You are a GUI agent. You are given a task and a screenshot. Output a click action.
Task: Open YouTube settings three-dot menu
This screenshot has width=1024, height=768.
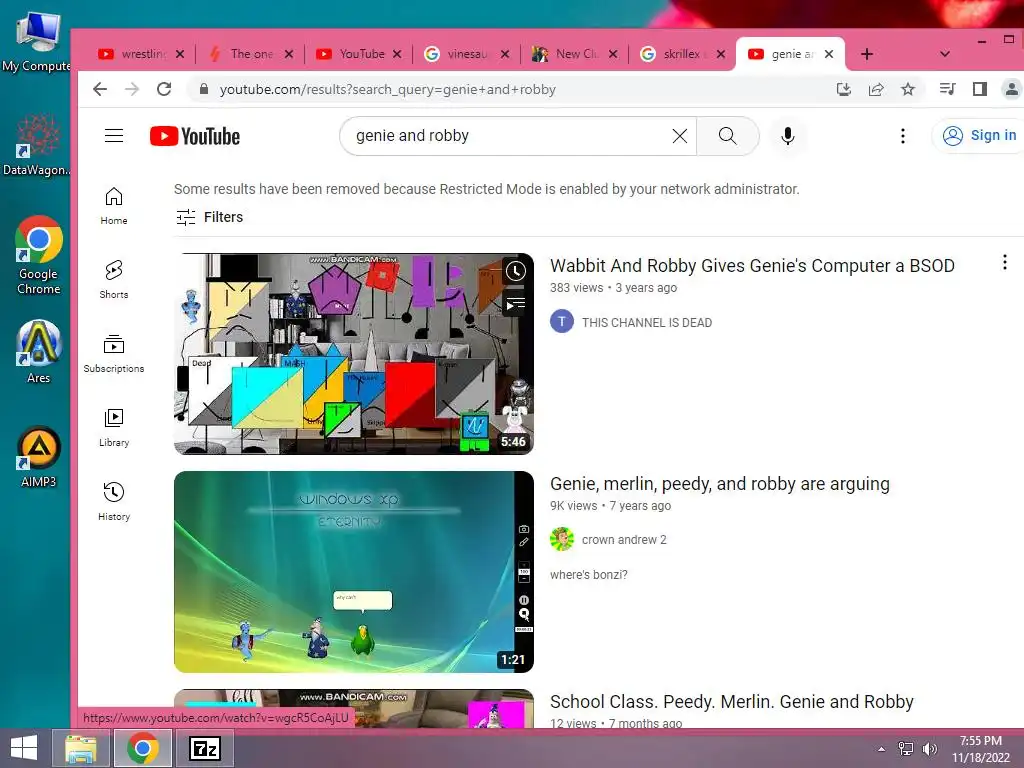click(x=903, y=136)
